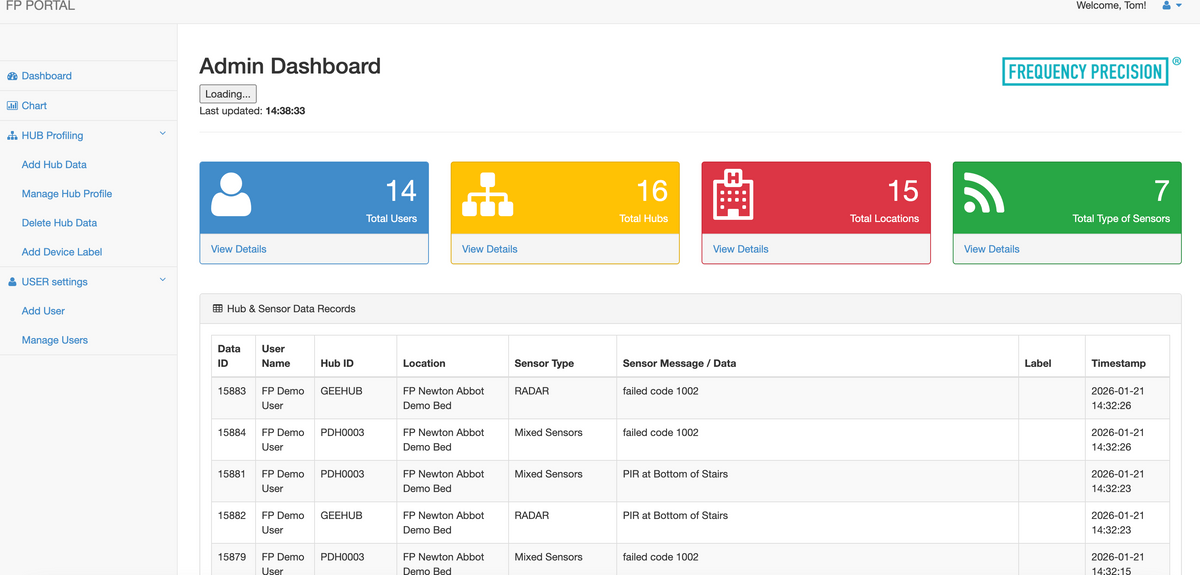The width and height of the screenshot is (1200, 575).
Task: Click the table icon beside Hub & Sensor Data Records
Action: coord(218,309)
